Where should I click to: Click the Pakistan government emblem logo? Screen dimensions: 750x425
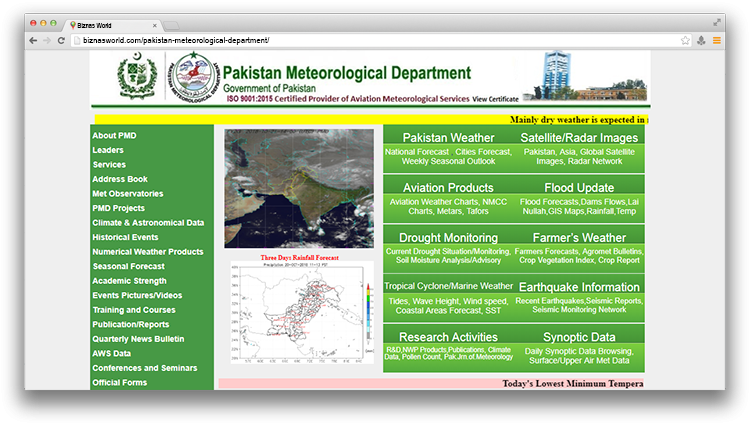pos(137,77)
